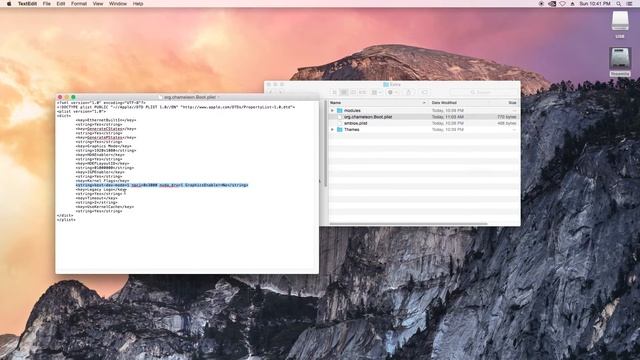
Task: Click TextEdit title dropdown arrow
Action: tap(219, 97)
